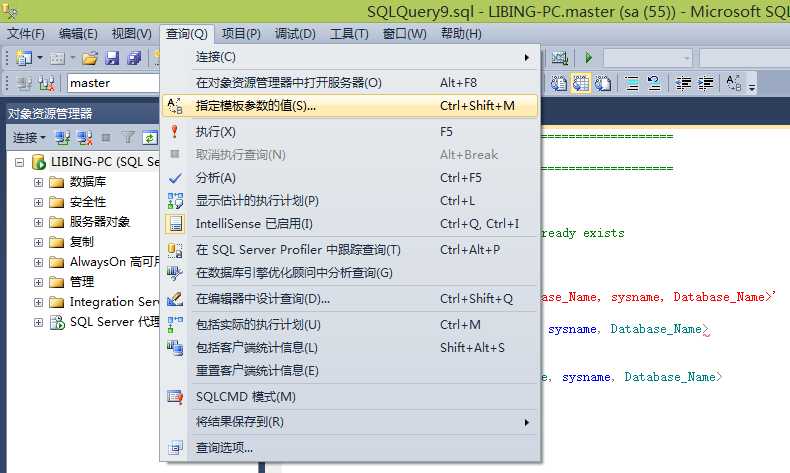Click Increase Indent icon
The image size is (790, 473).
[705, 83]
